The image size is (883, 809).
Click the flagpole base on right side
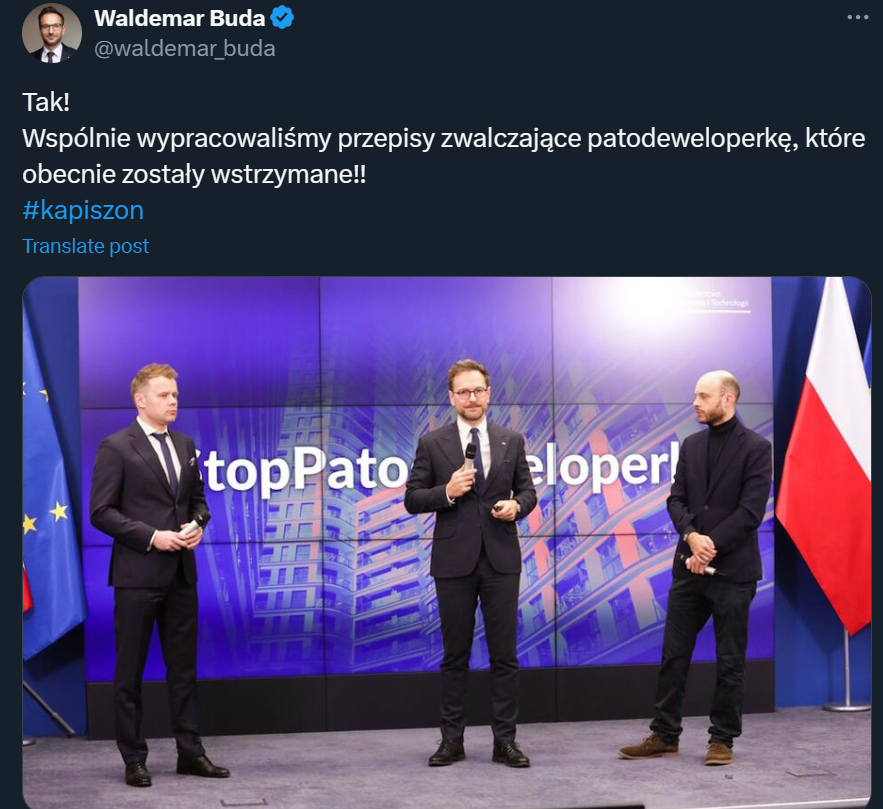(846, 705)
